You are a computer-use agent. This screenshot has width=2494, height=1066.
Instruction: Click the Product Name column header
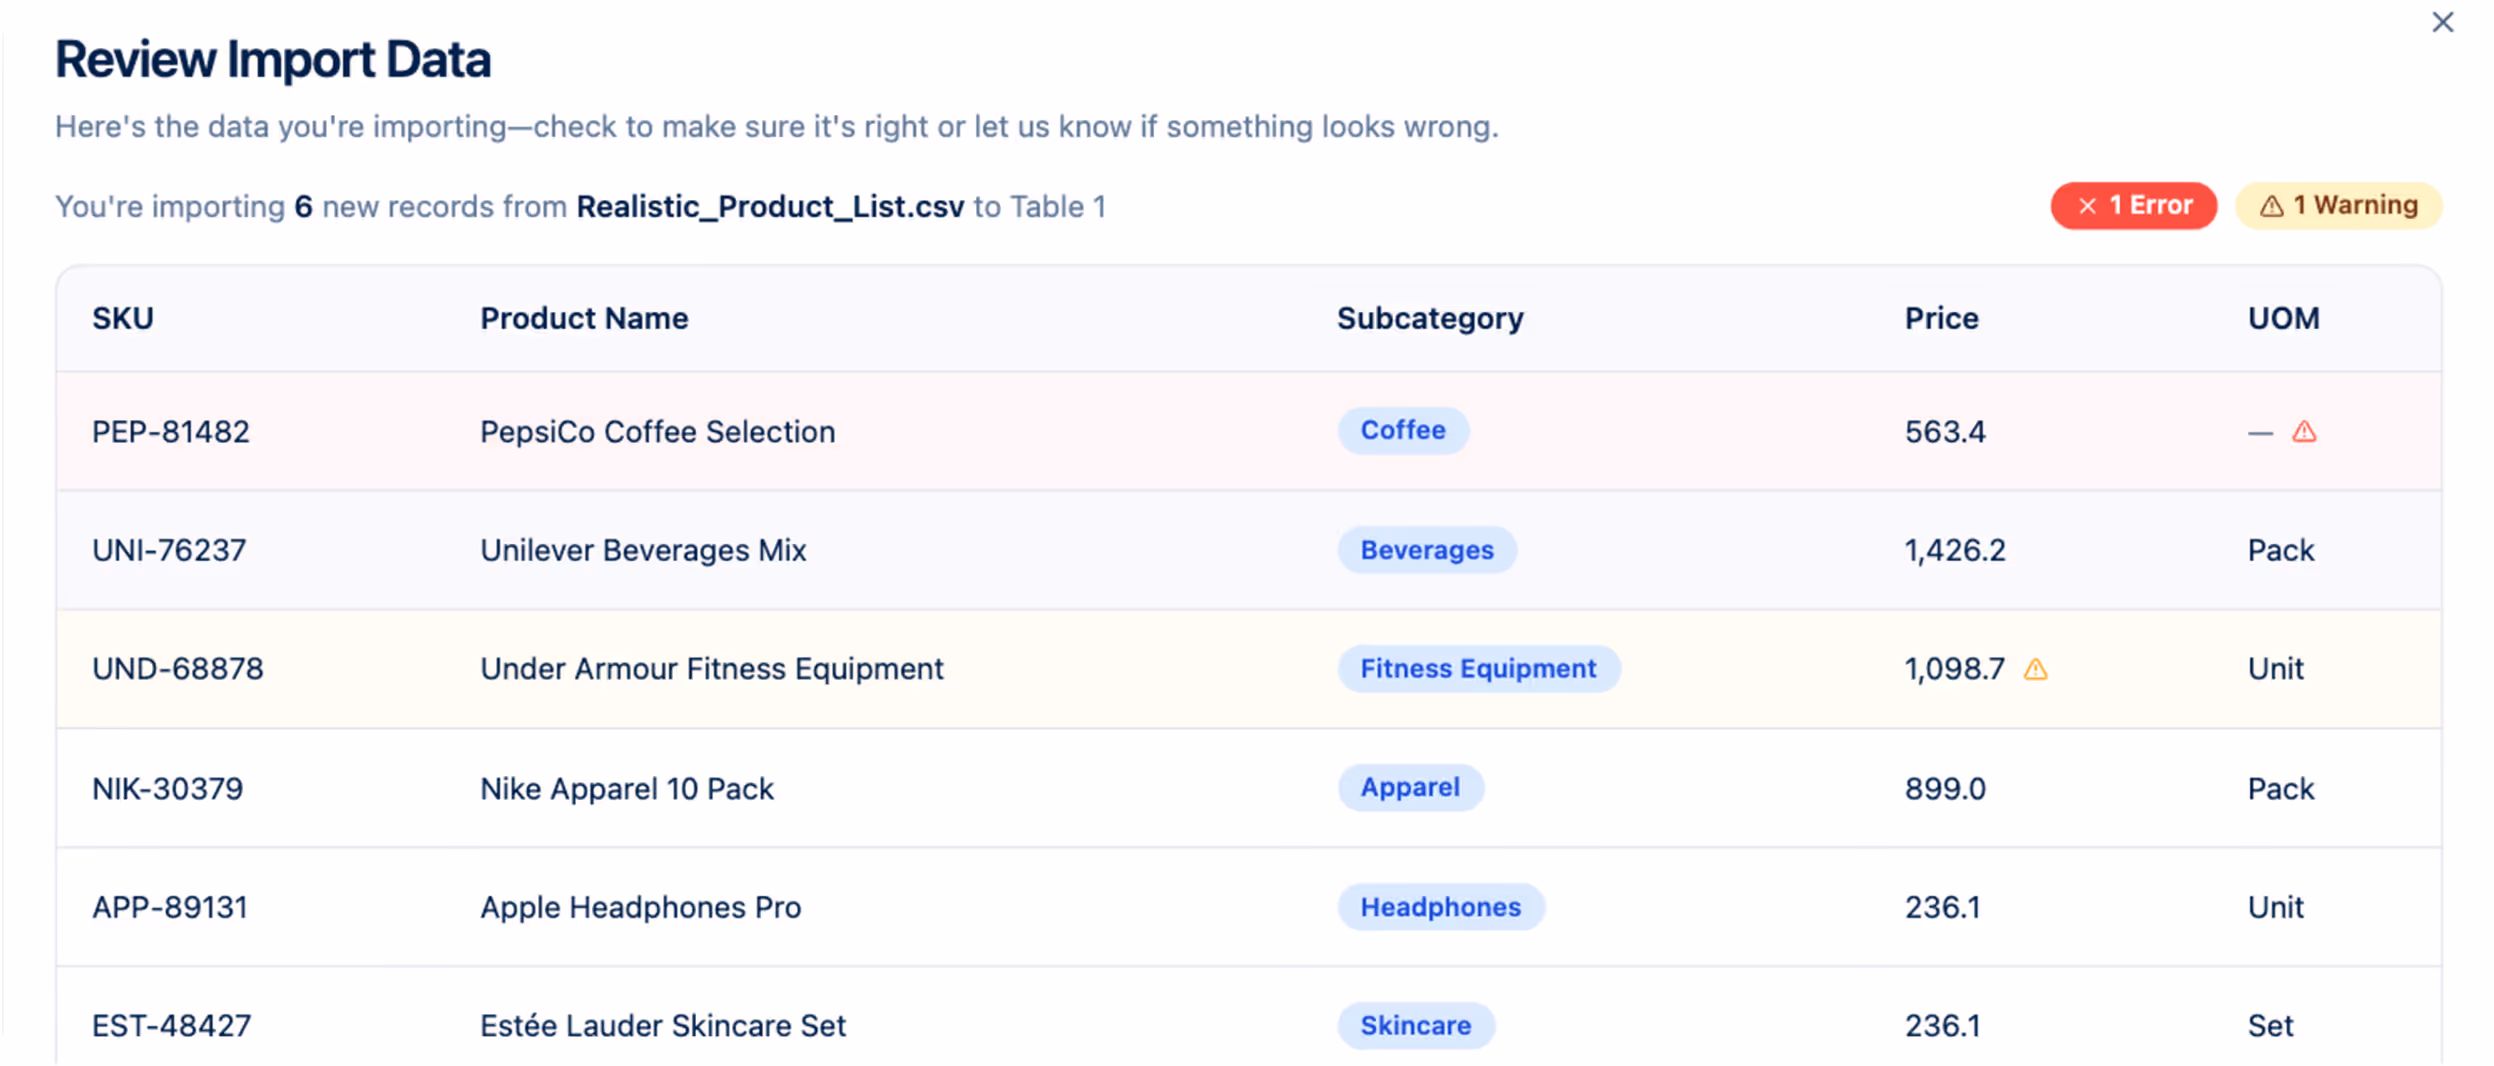(x=583, y=317)
